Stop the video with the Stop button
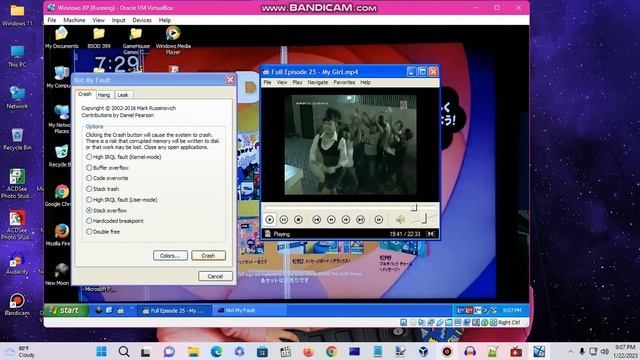 coord(298,220)
